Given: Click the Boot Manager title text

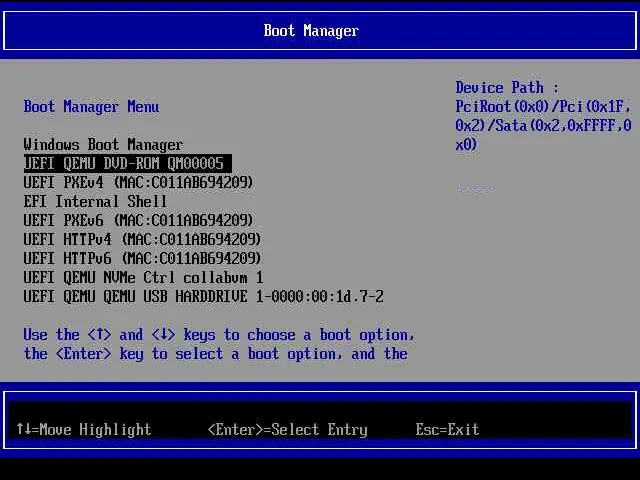Looking at the screenshot, I should tap(311, 31).
